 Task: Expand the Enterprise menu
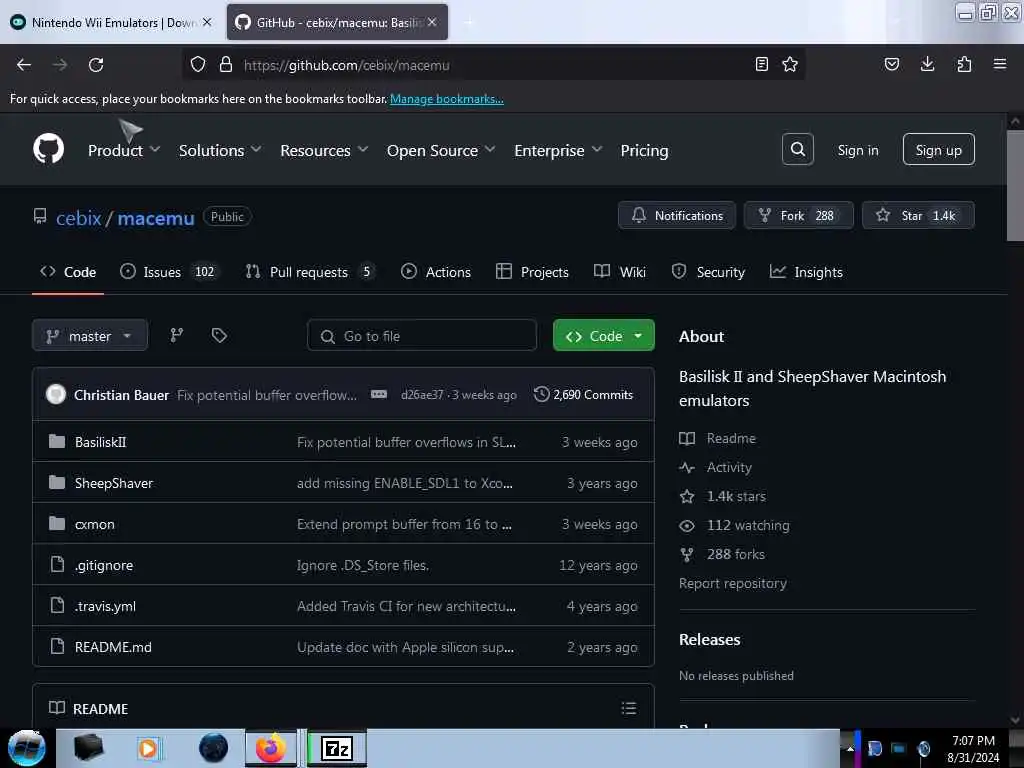pos(558,150)
